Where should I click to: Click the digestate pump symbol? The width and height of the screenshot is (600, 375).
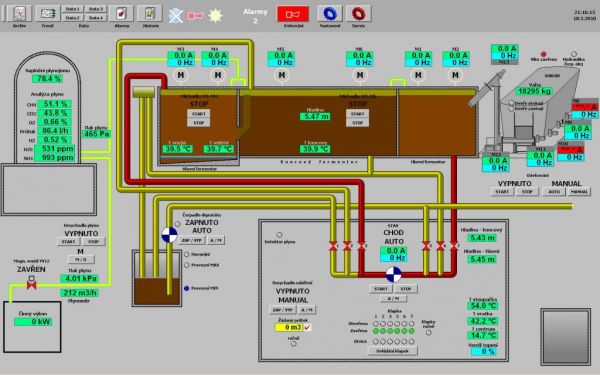pyautogui.click(x=169, y=235)
